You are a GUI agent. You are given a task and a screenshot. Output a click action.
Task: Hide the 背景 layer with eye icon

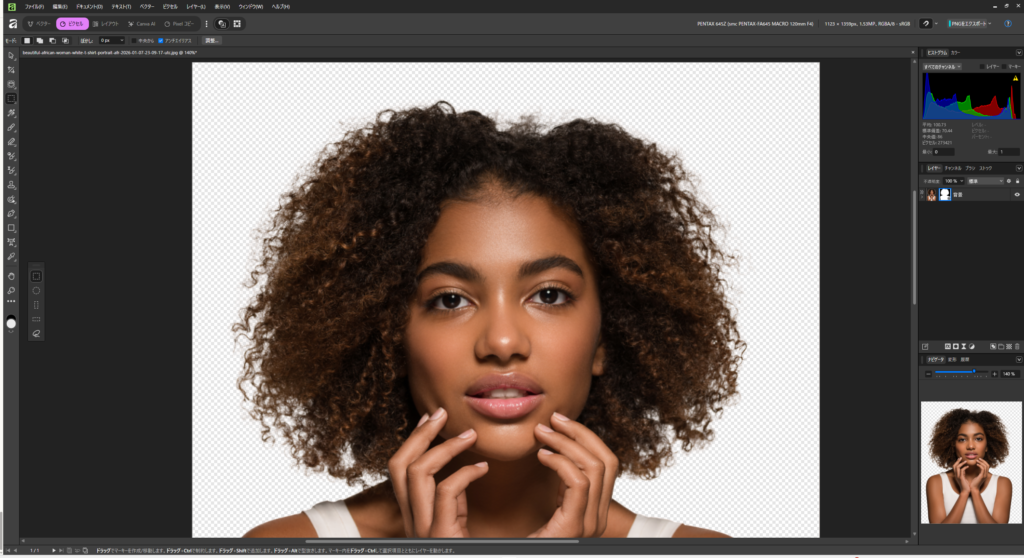pyautogui.click(x=1016, y=195)
